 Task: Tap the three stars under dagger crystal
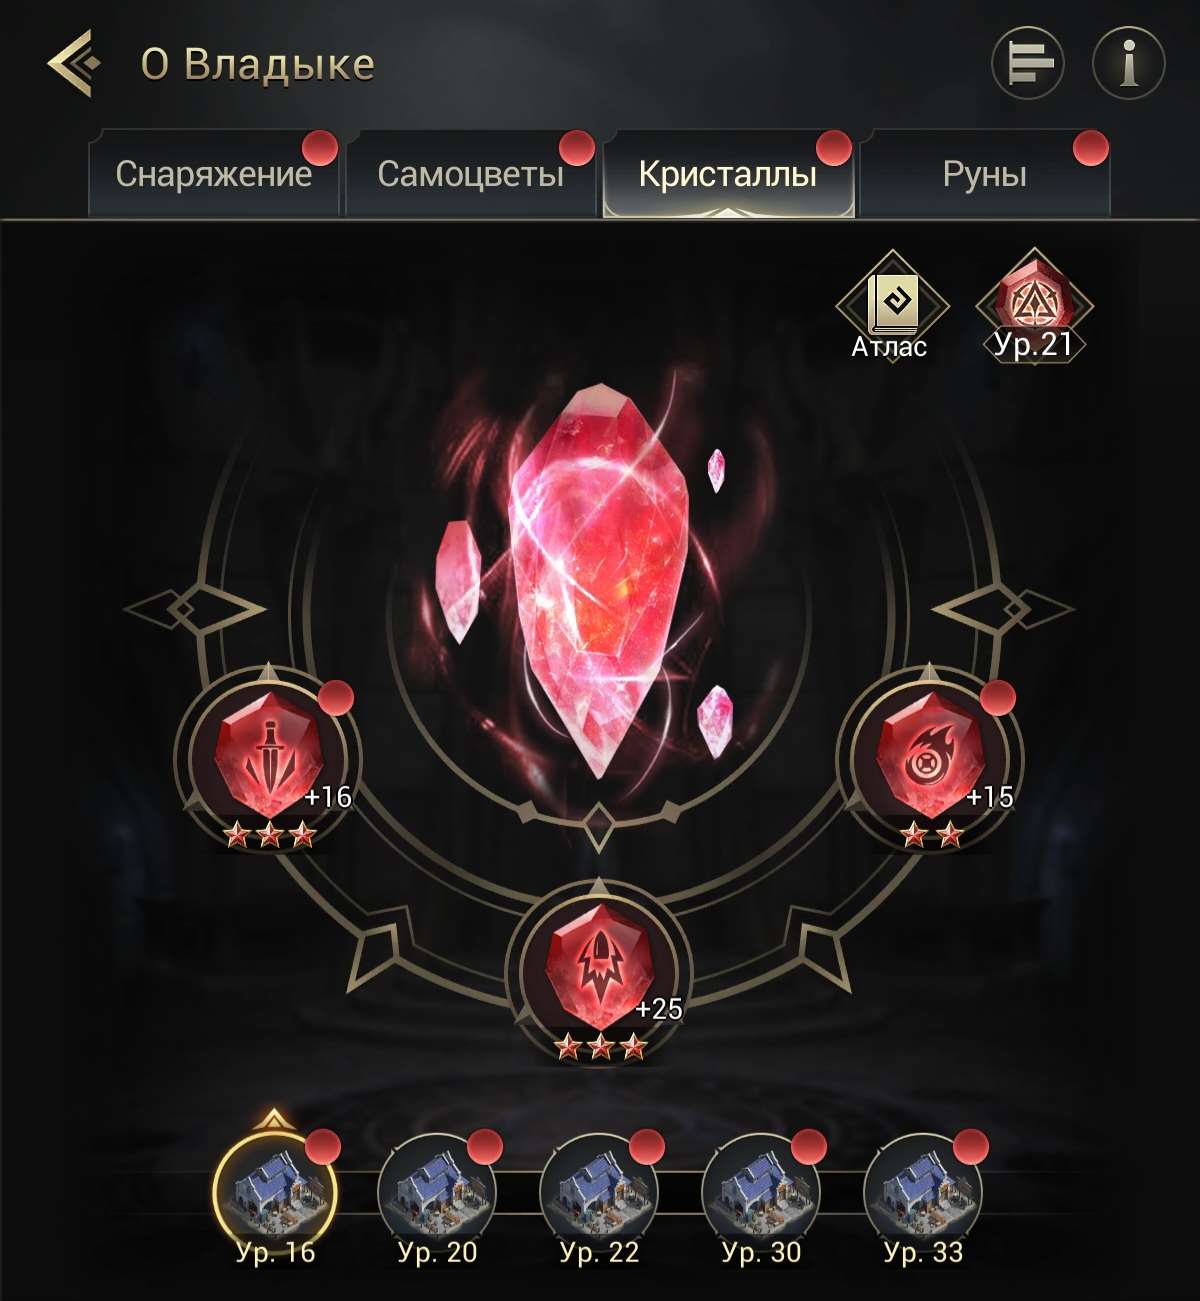(x=269, y=834)
